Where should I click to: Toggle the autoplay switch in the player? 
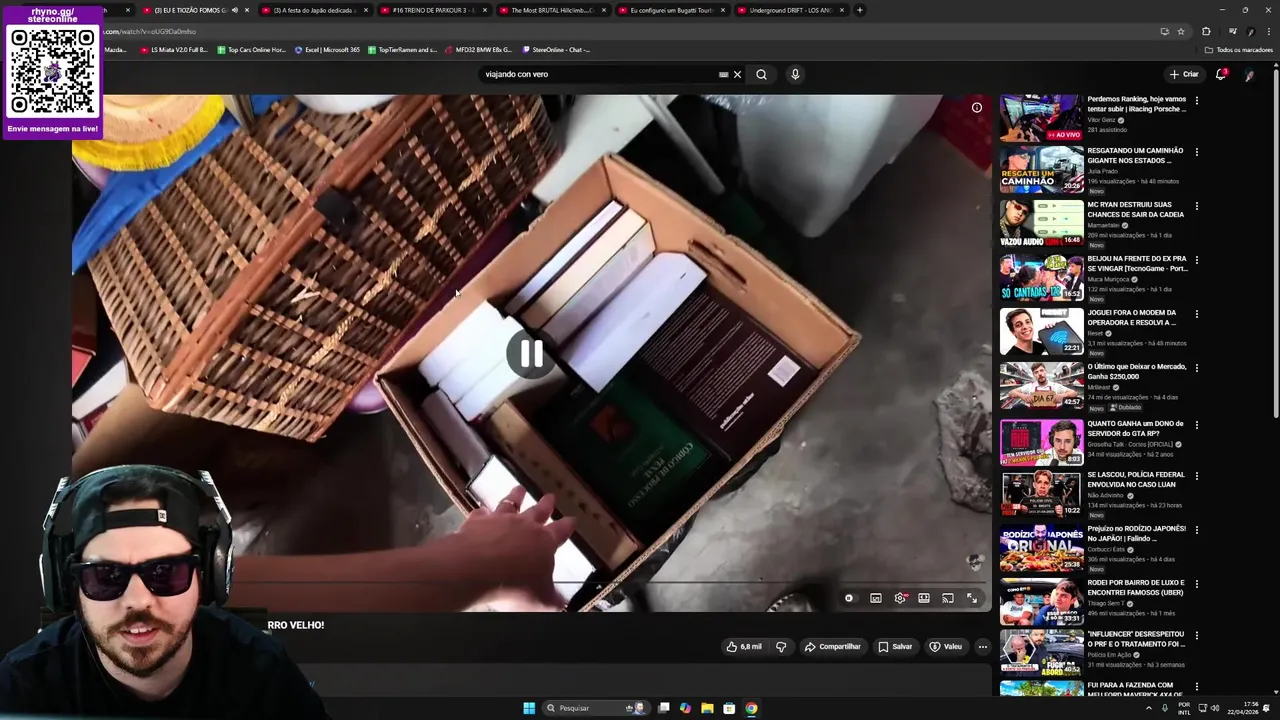tap(849, 598)
